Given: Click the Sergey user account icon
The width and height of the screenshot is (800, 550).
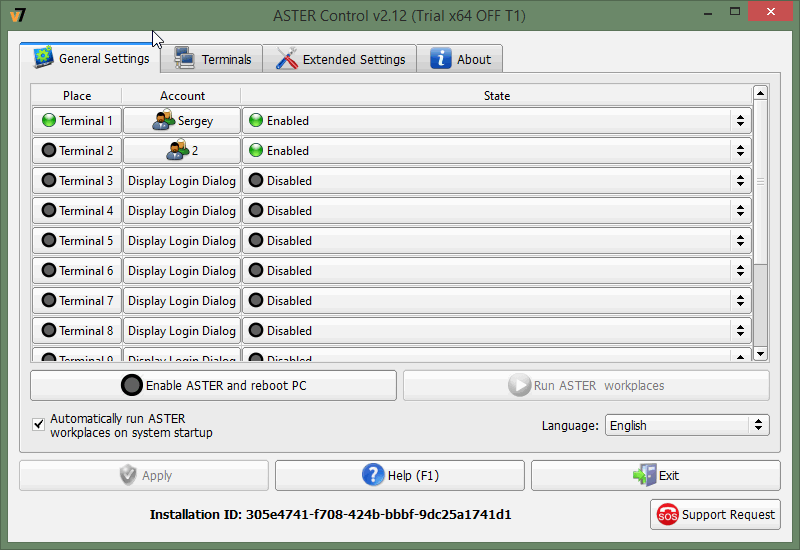Looking at the screenshot, I should pyautogui.click(x=164, y=120).
